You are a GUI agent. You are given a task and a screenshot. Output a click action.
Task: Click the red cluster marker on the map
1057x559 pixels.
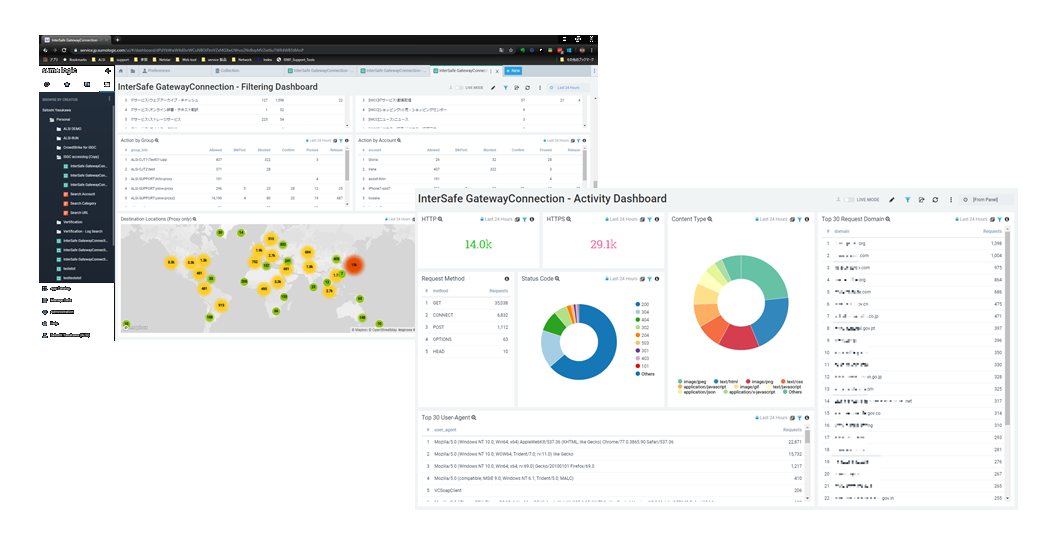point(354,265)
